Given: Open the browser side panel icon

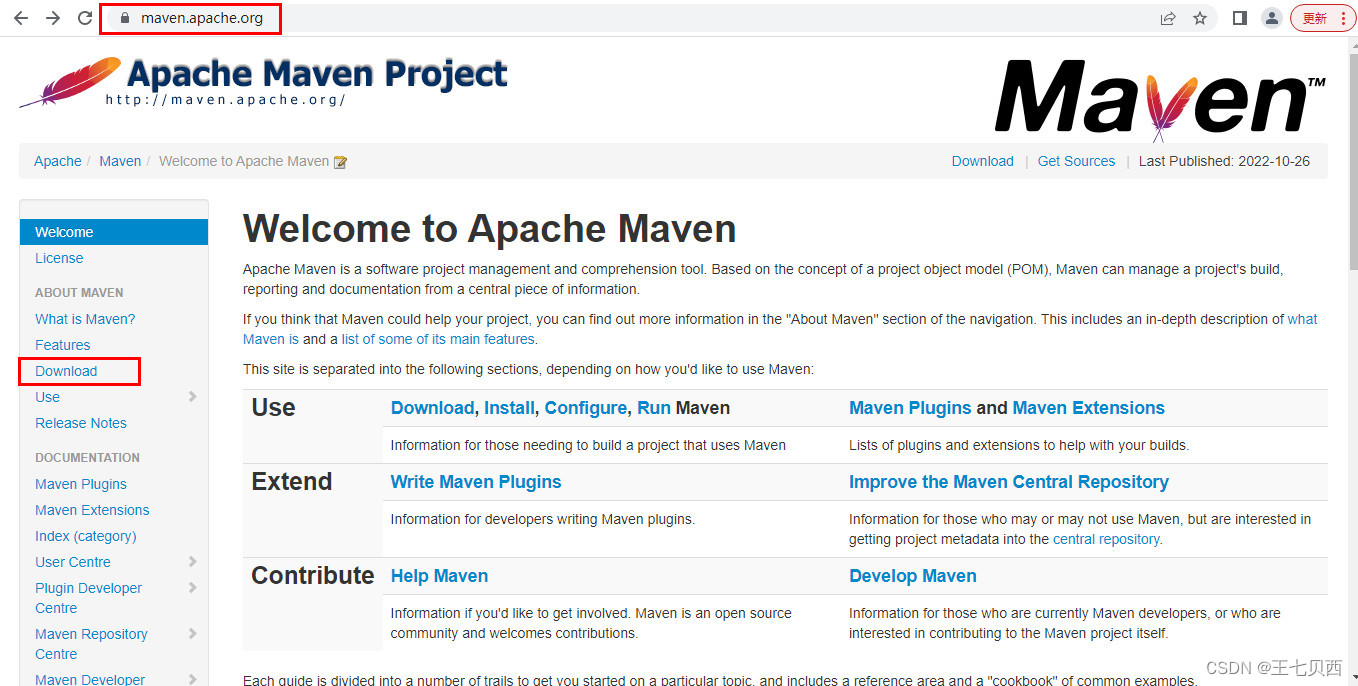Looking at the screenshot, I should 1240,18.
